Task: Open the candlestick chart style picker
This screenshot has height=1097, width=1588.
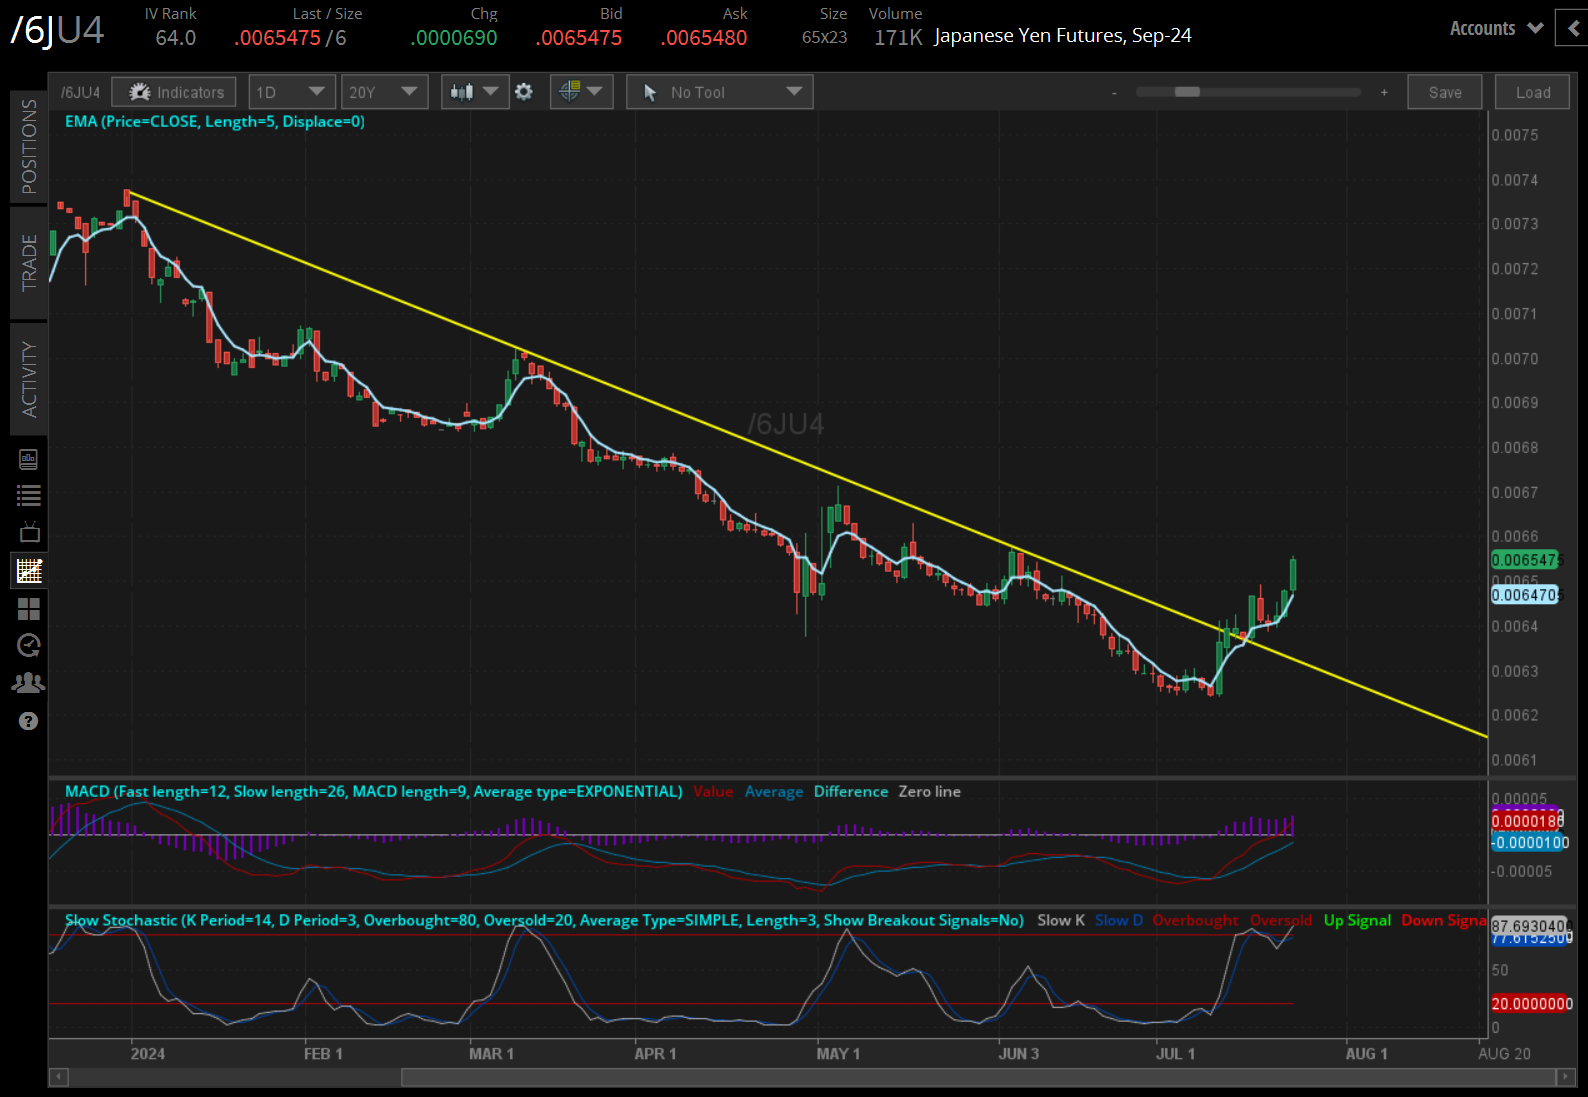Action: click(474, 92)
